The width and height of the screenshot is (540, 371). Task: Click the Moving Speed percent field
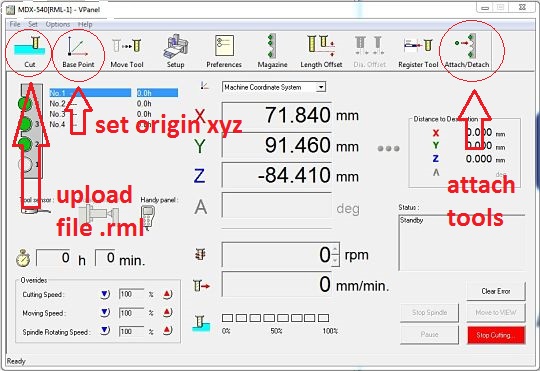(x=131, y=313)
